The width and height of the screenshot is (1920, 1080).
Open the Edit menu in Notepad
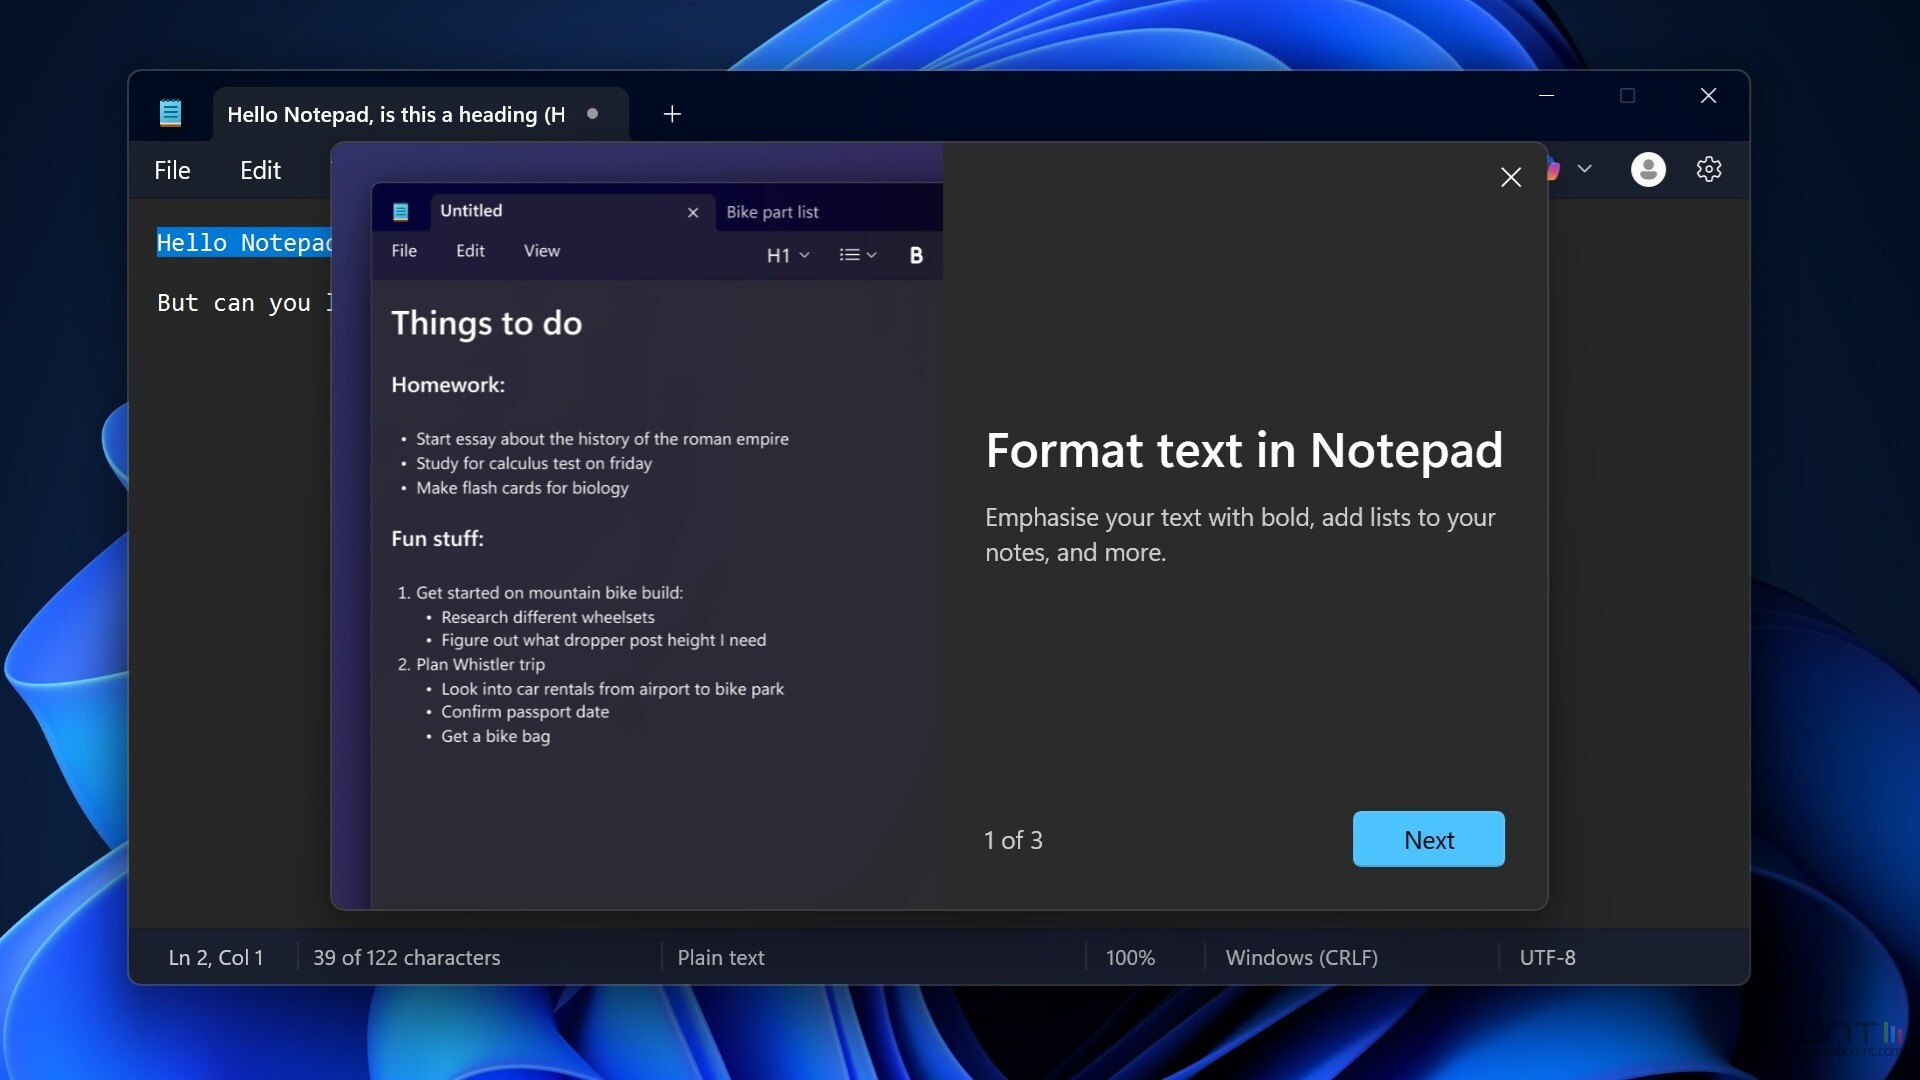coord(260,170)
